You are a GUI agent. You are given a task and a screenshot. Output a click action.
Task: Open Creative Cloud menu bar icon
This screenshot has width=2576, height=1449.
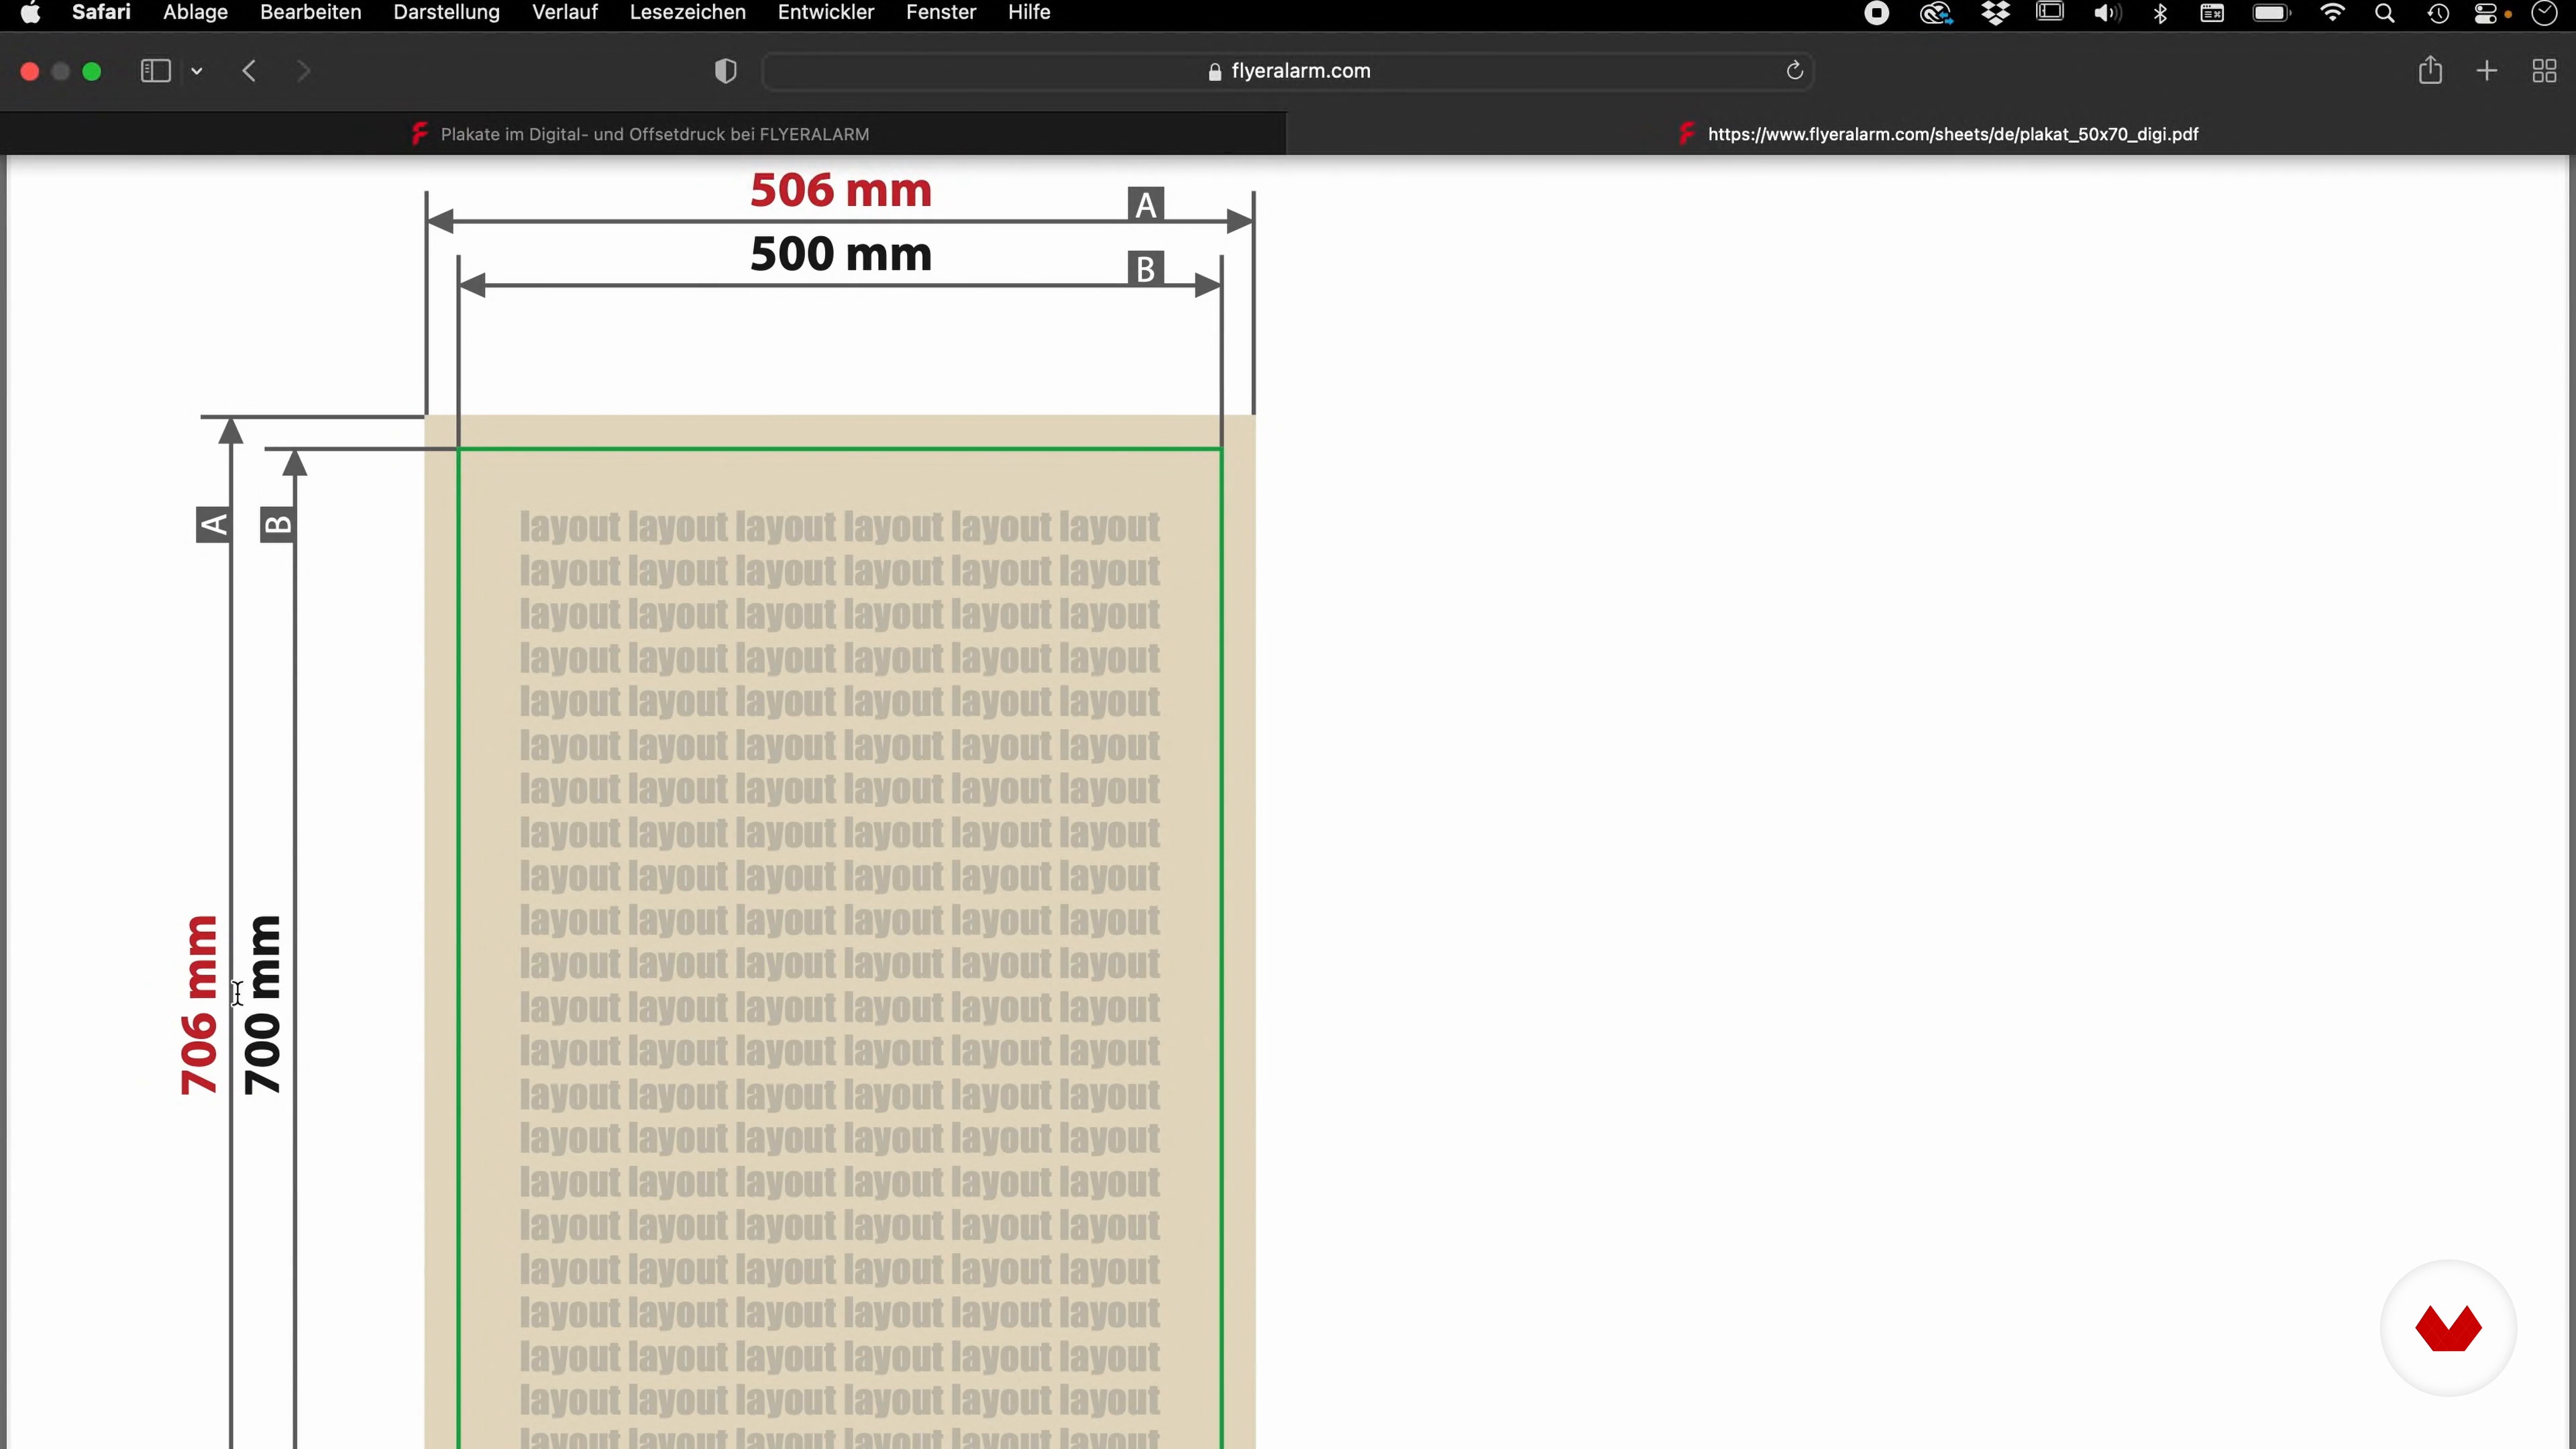click(x=1935, y=13)
